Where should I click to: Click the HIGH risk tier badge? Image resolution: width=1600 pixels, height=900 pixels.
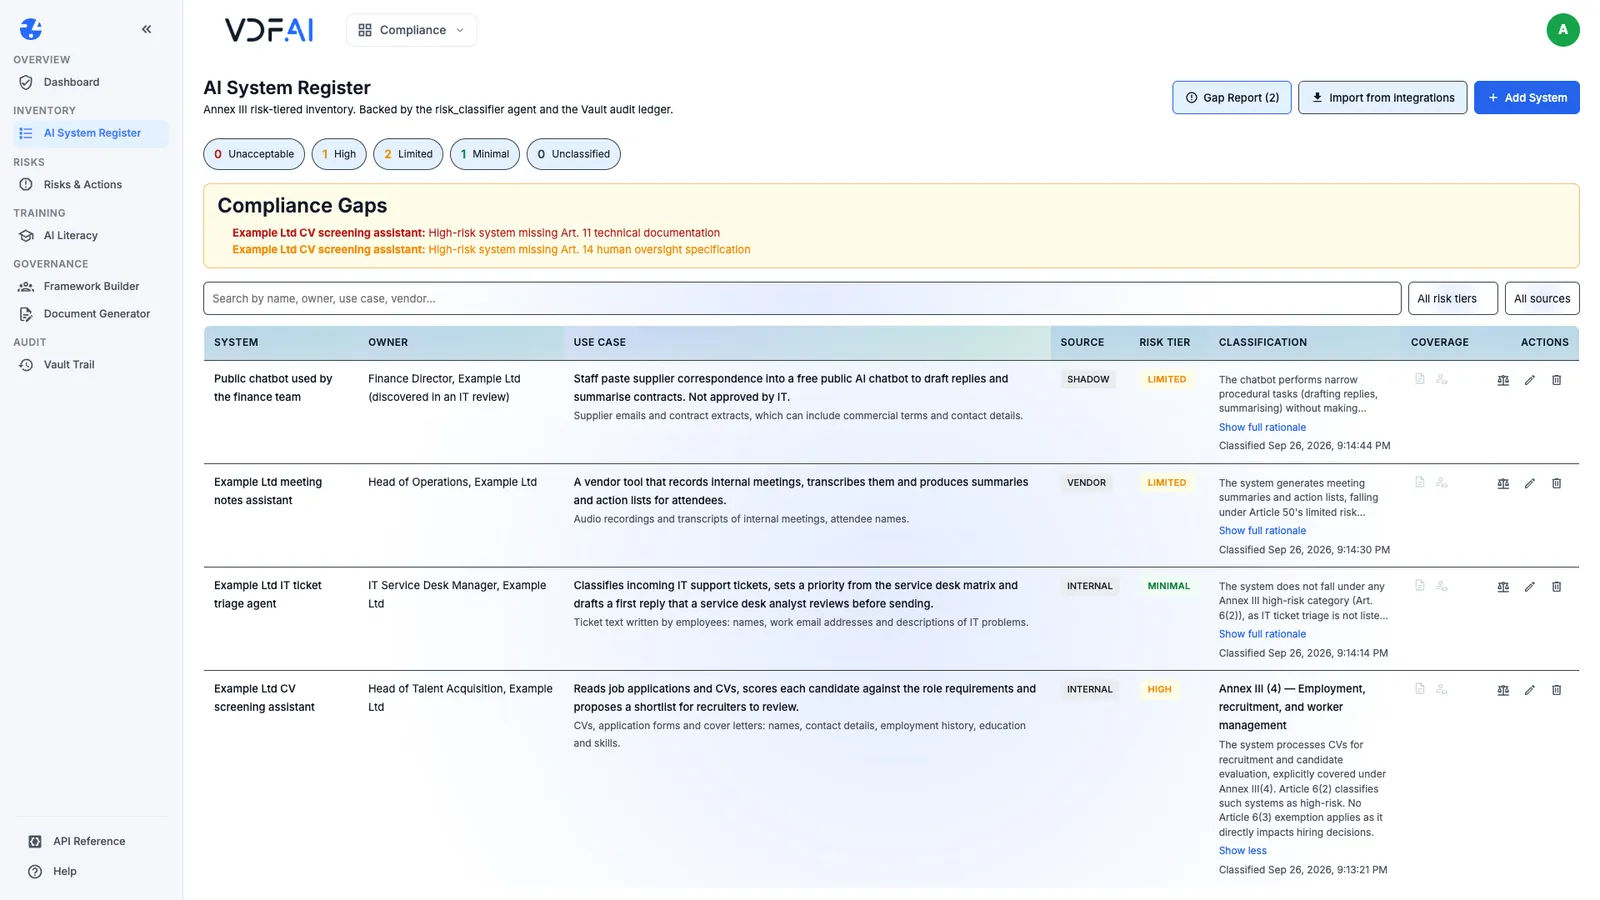click(x=1159, y=690)
